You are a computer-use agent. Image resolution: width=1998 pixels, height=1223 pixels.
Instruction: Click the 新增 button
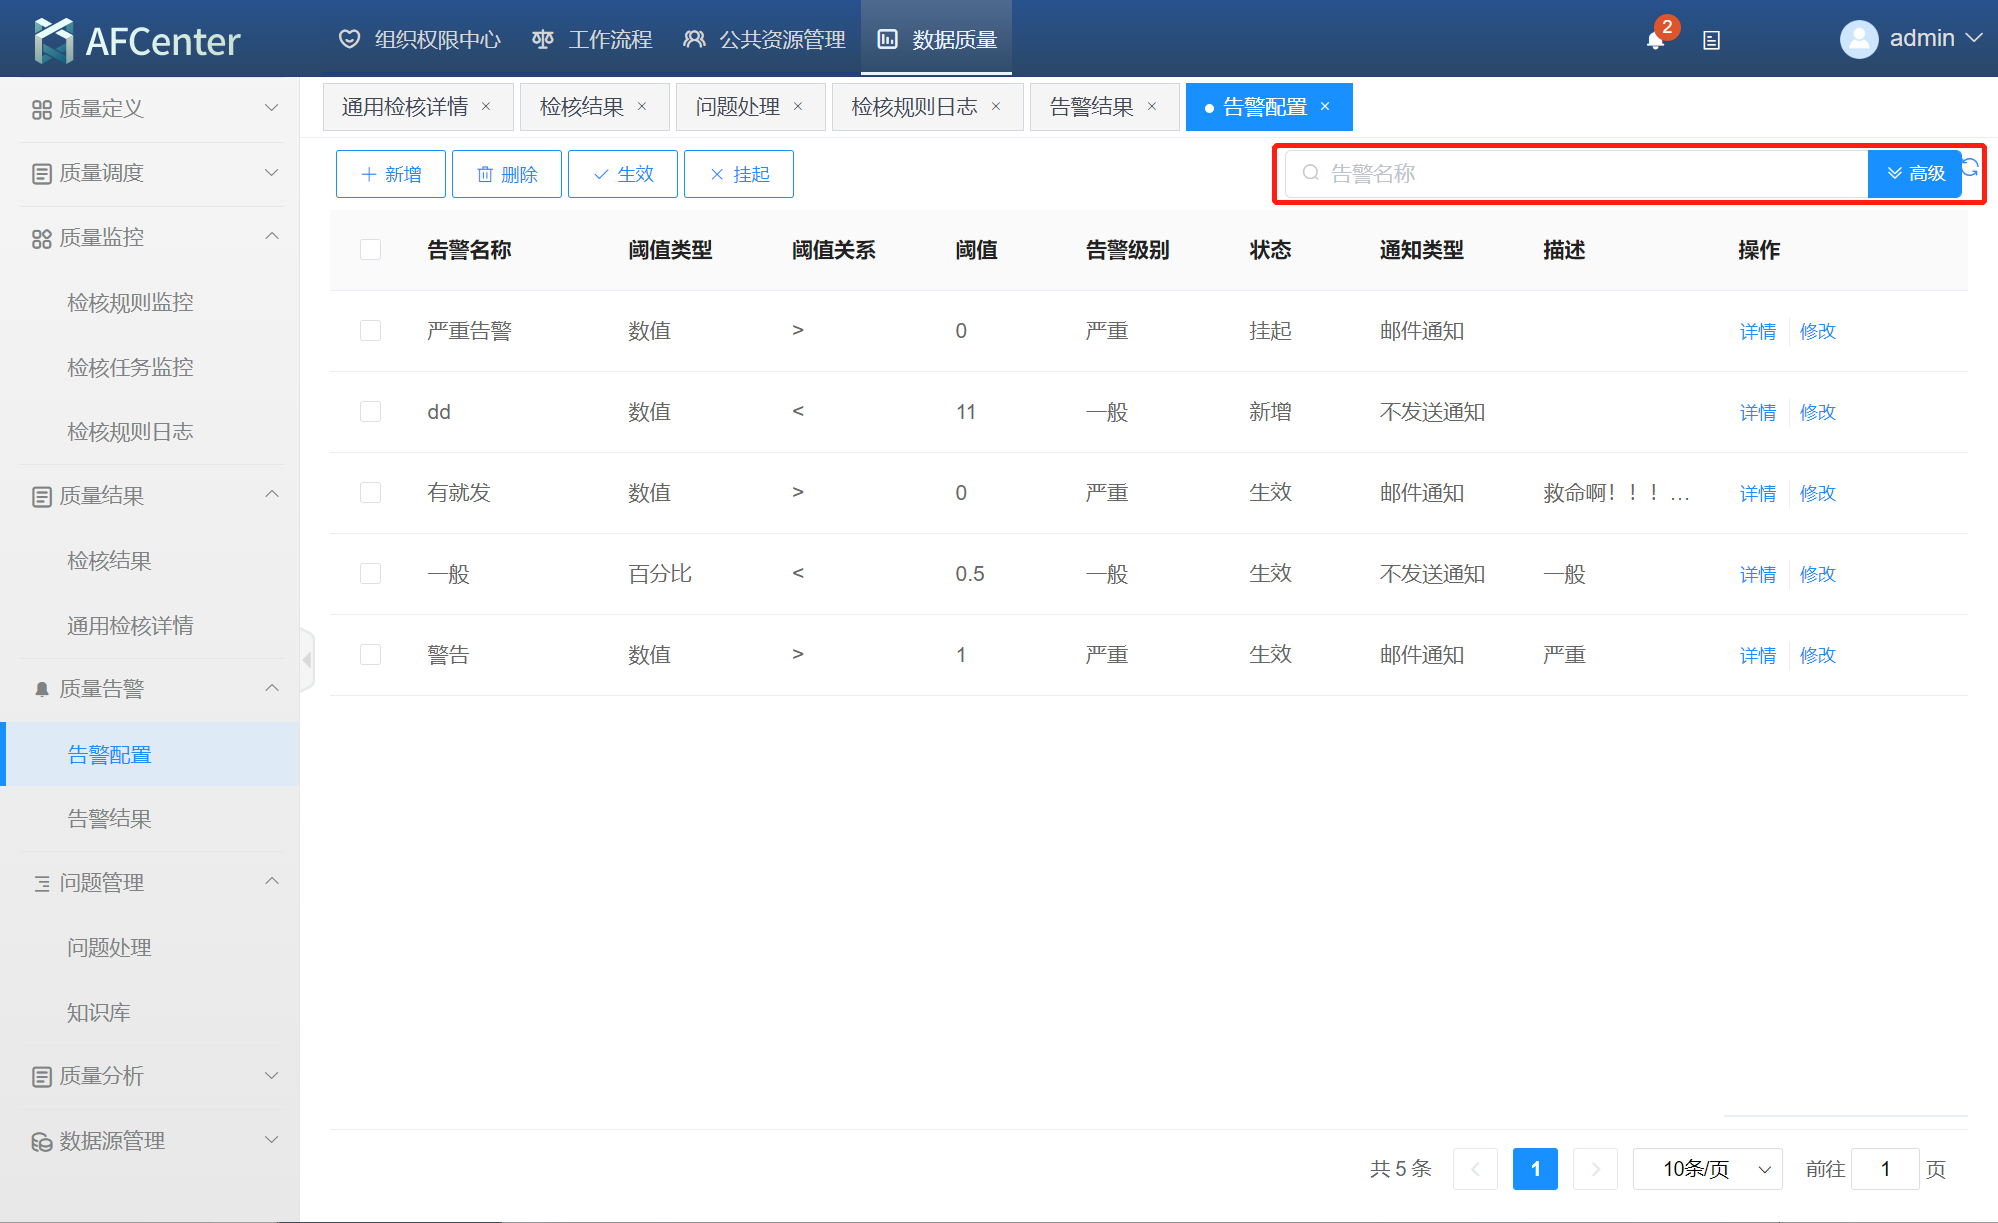(391, 174)
